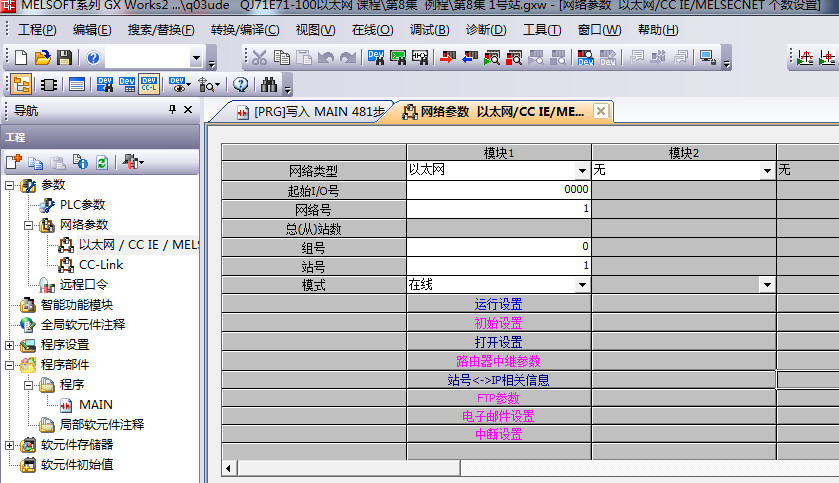Copy selection using the main toolbar copy icon

(x=281, y=57)
